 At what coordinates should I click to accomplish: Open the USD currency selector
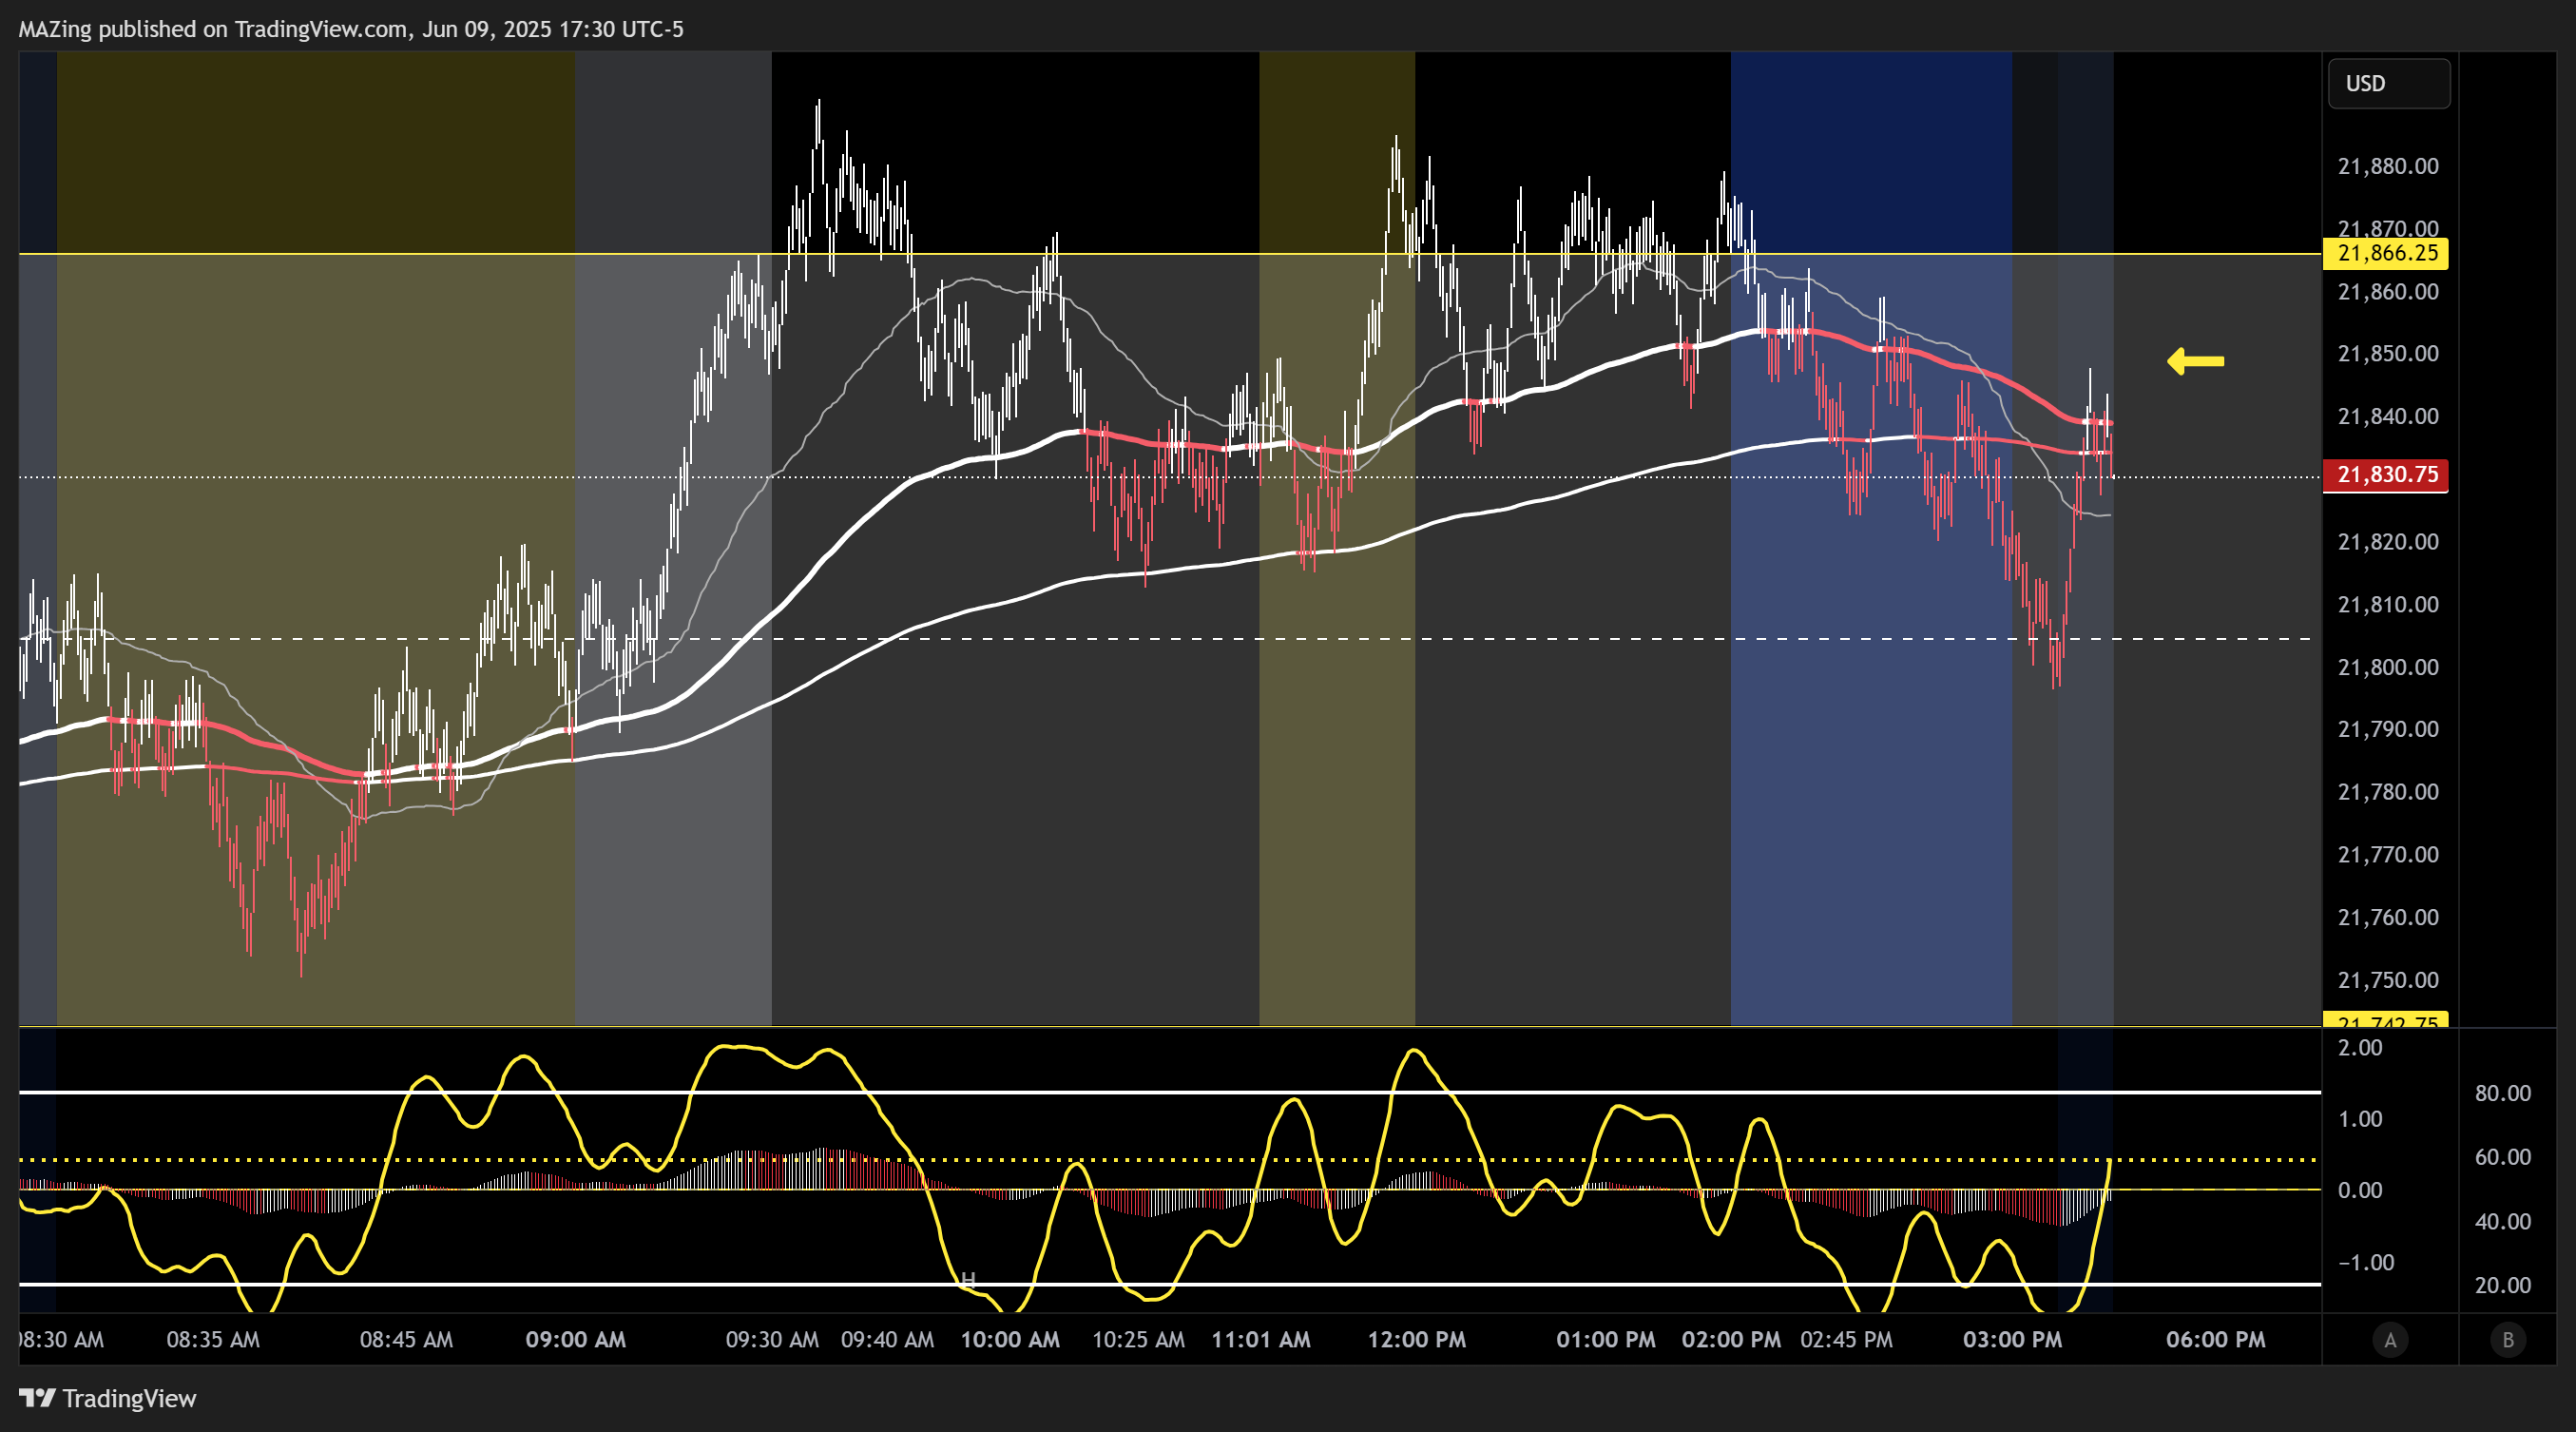point(2389,84)
